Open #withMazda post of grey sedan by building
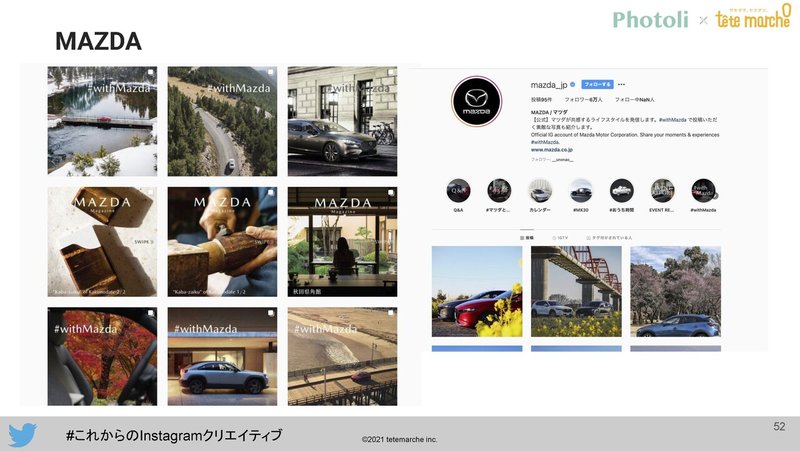The height and width of the screenshot is (451, 800). click(x=342, y=121)
